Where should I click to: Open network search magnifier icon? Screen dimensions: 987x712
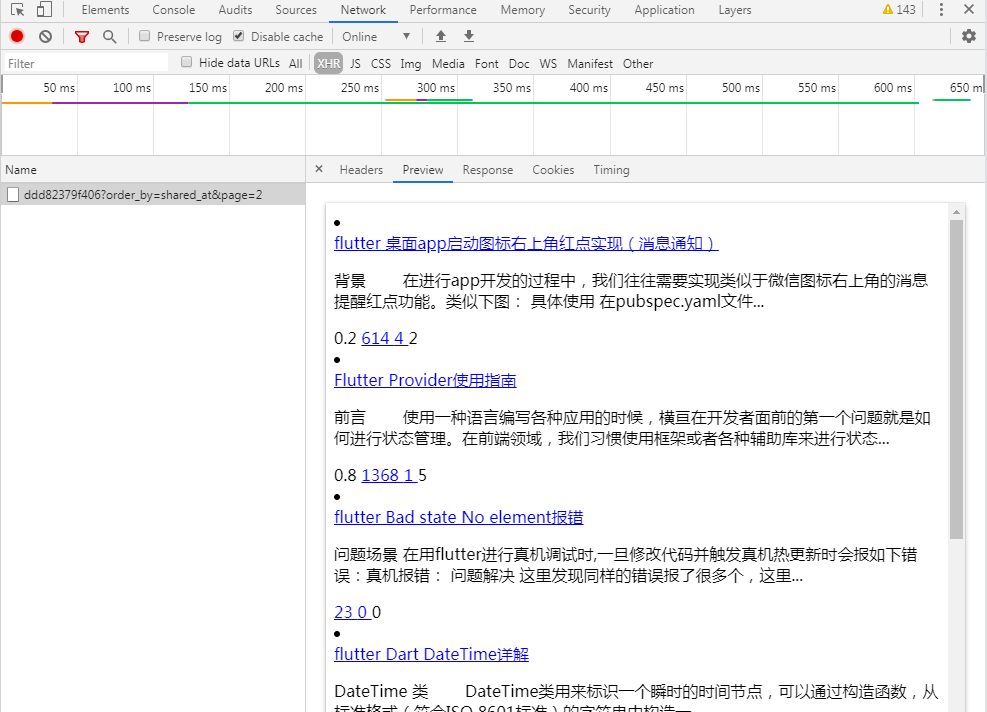click(110, 37)
